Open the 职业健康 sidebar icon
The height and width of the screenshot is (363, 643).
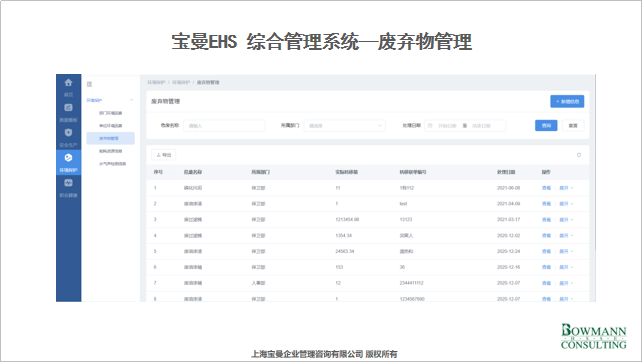pos(68,183)
